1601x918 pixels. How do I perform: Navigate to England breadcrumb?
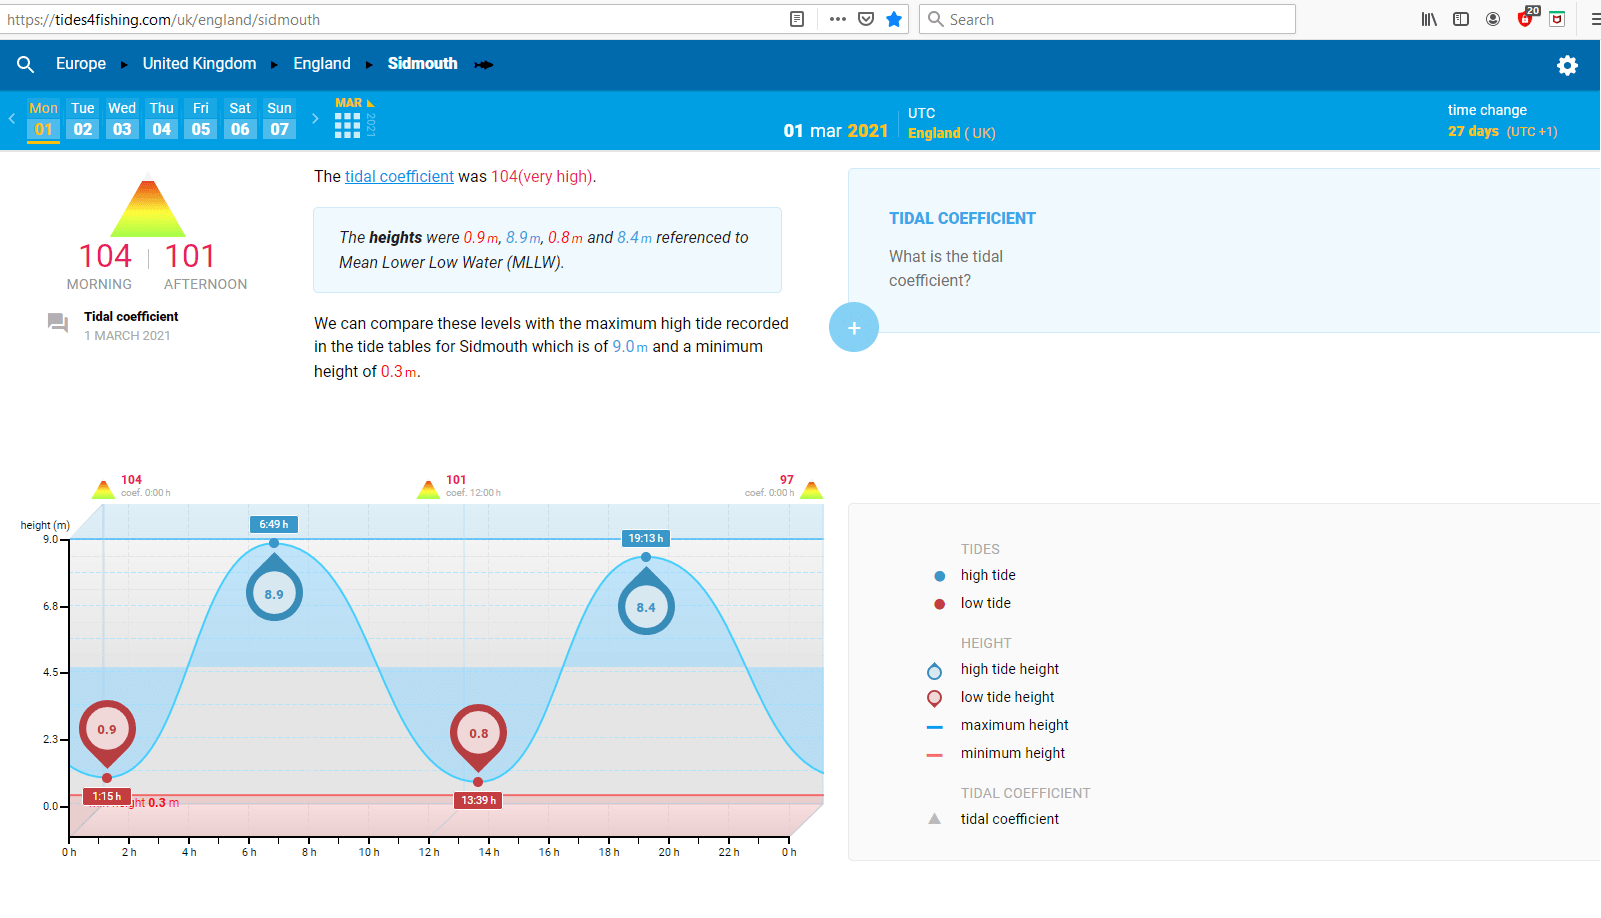(322, 64)
